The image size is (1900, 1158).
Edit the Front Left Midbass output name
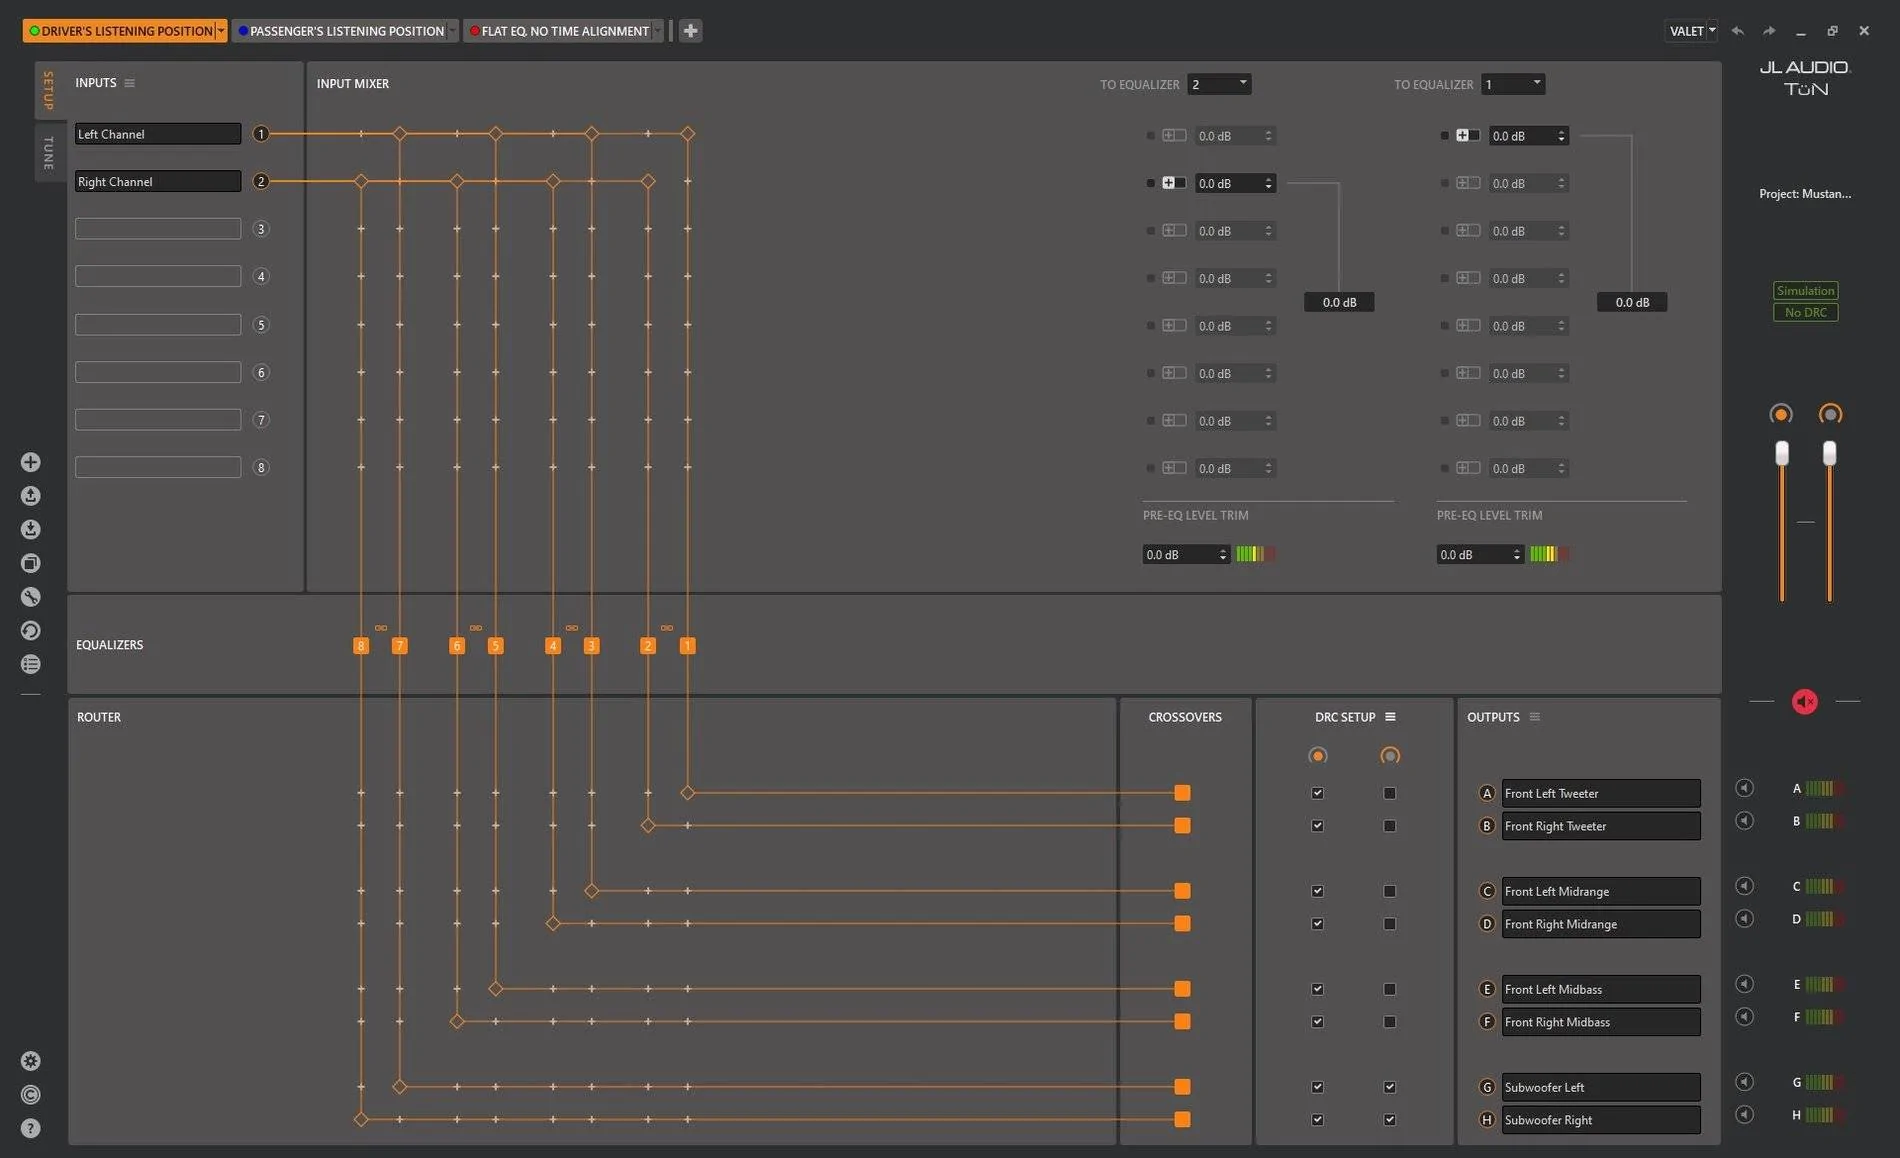(1600, 989)
